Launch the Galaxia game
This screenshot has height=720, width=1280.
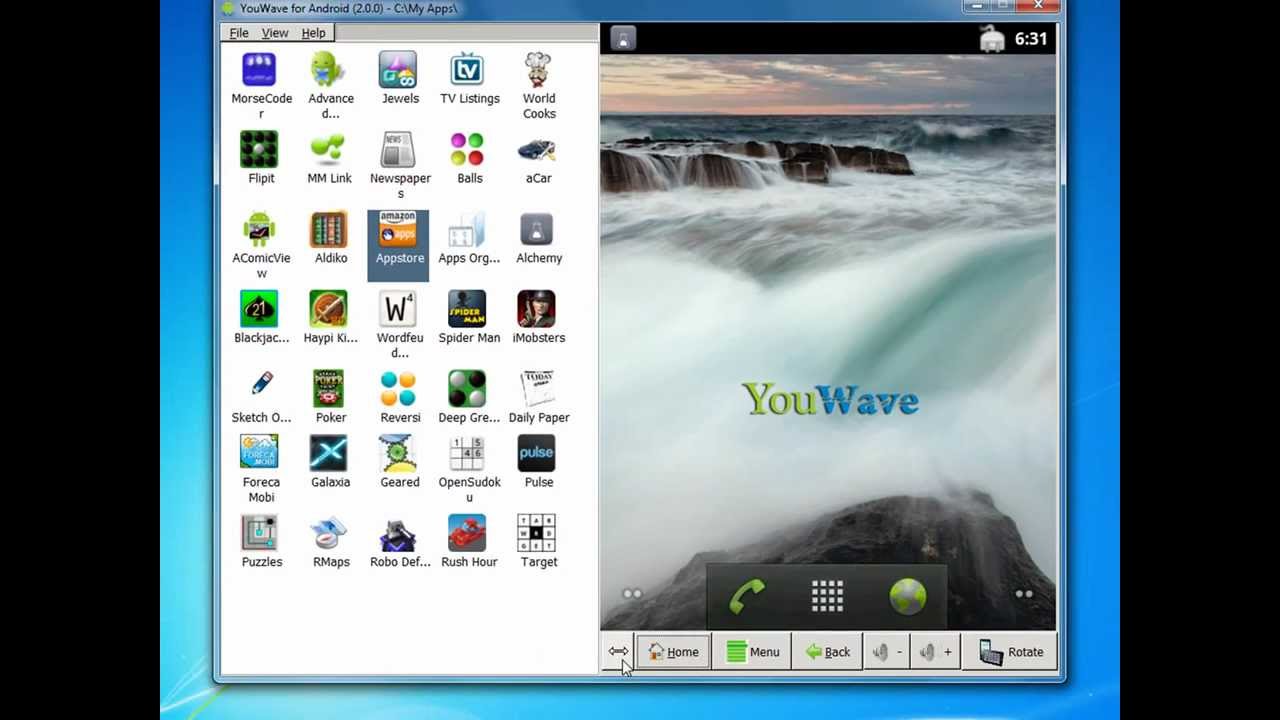pos(328,453)
